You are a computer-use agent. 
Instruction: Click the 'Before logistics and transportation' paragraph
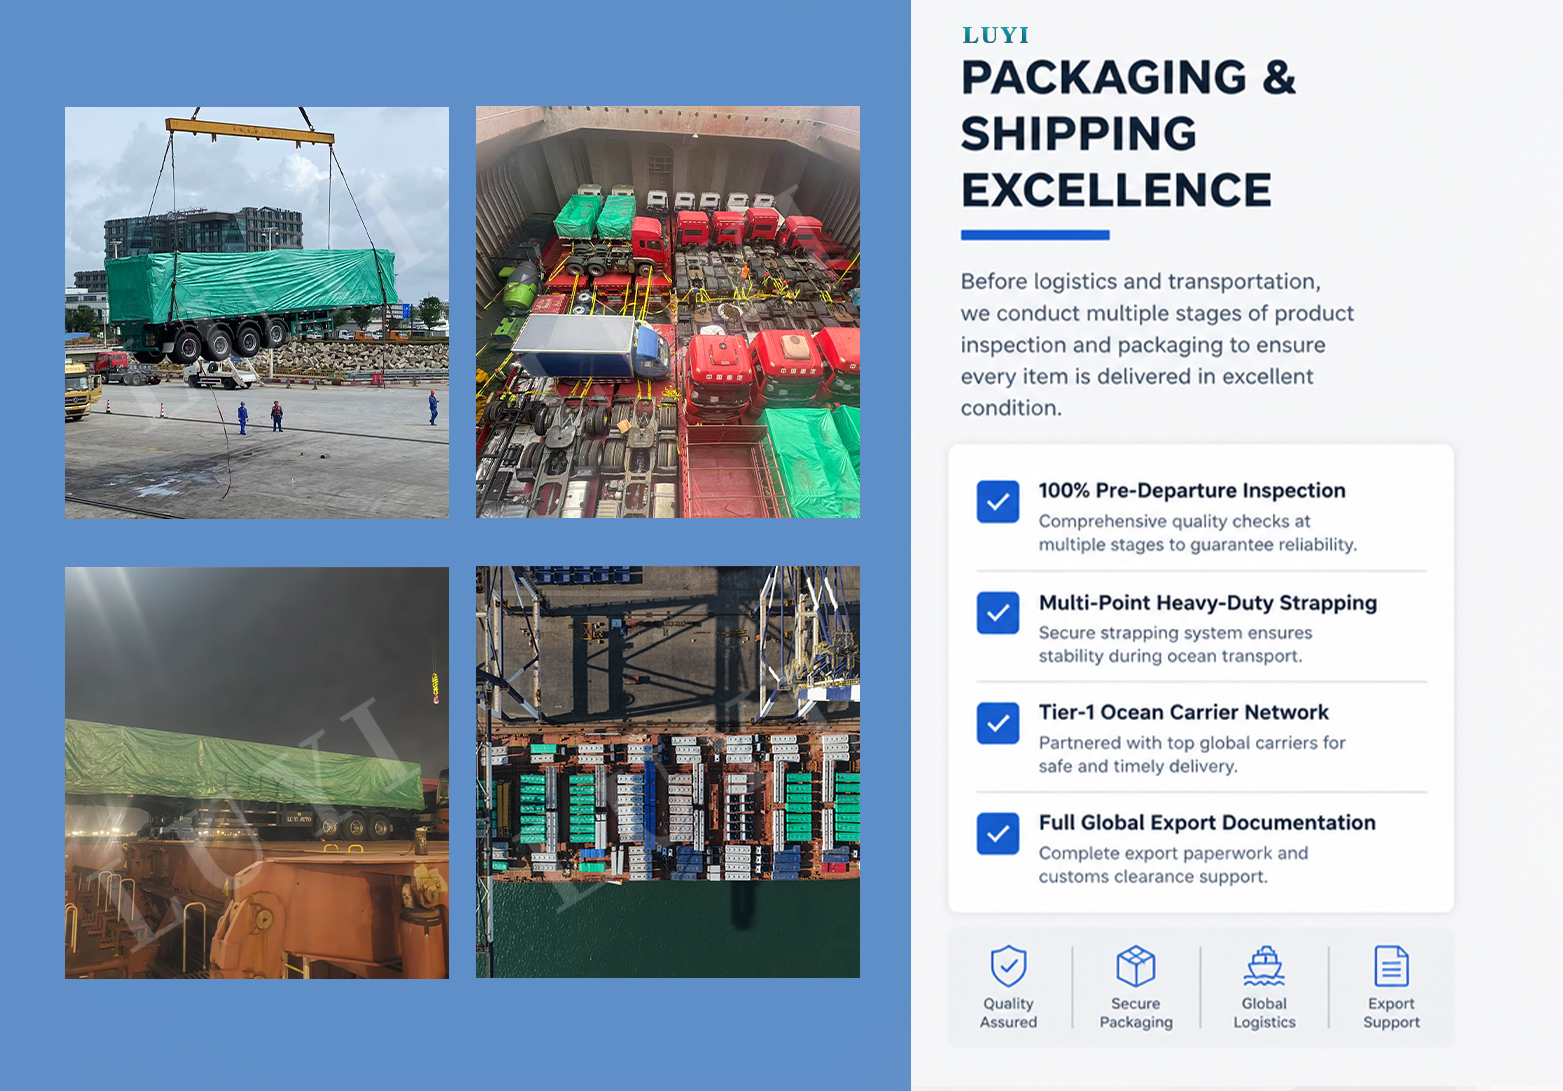tap(1157, 345)
